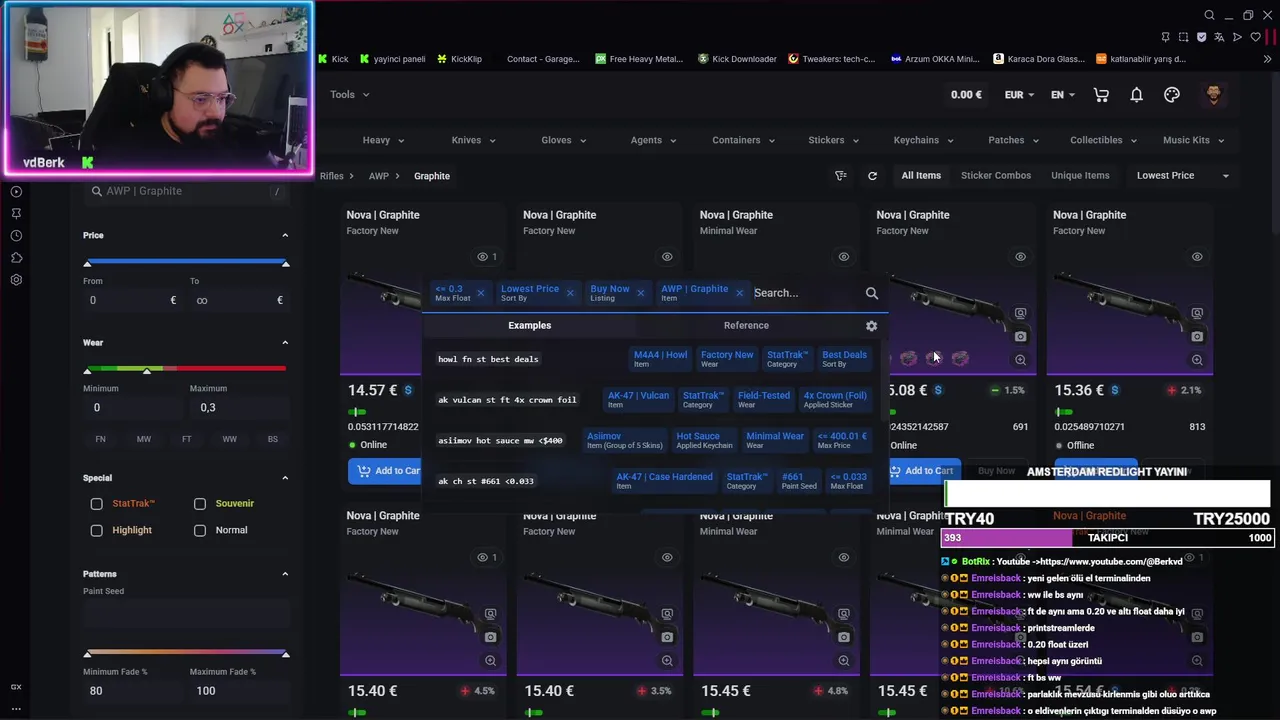Open browser sidebar history clock icon
1280x720 pixels.
point(16,236)
